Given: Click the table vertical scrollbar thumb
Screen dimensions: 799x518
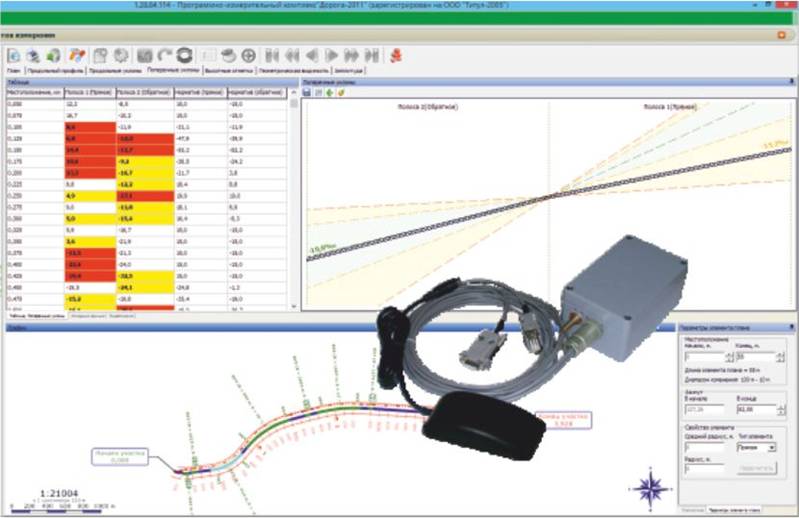Looking at the screenshot, I should [294, 103].
